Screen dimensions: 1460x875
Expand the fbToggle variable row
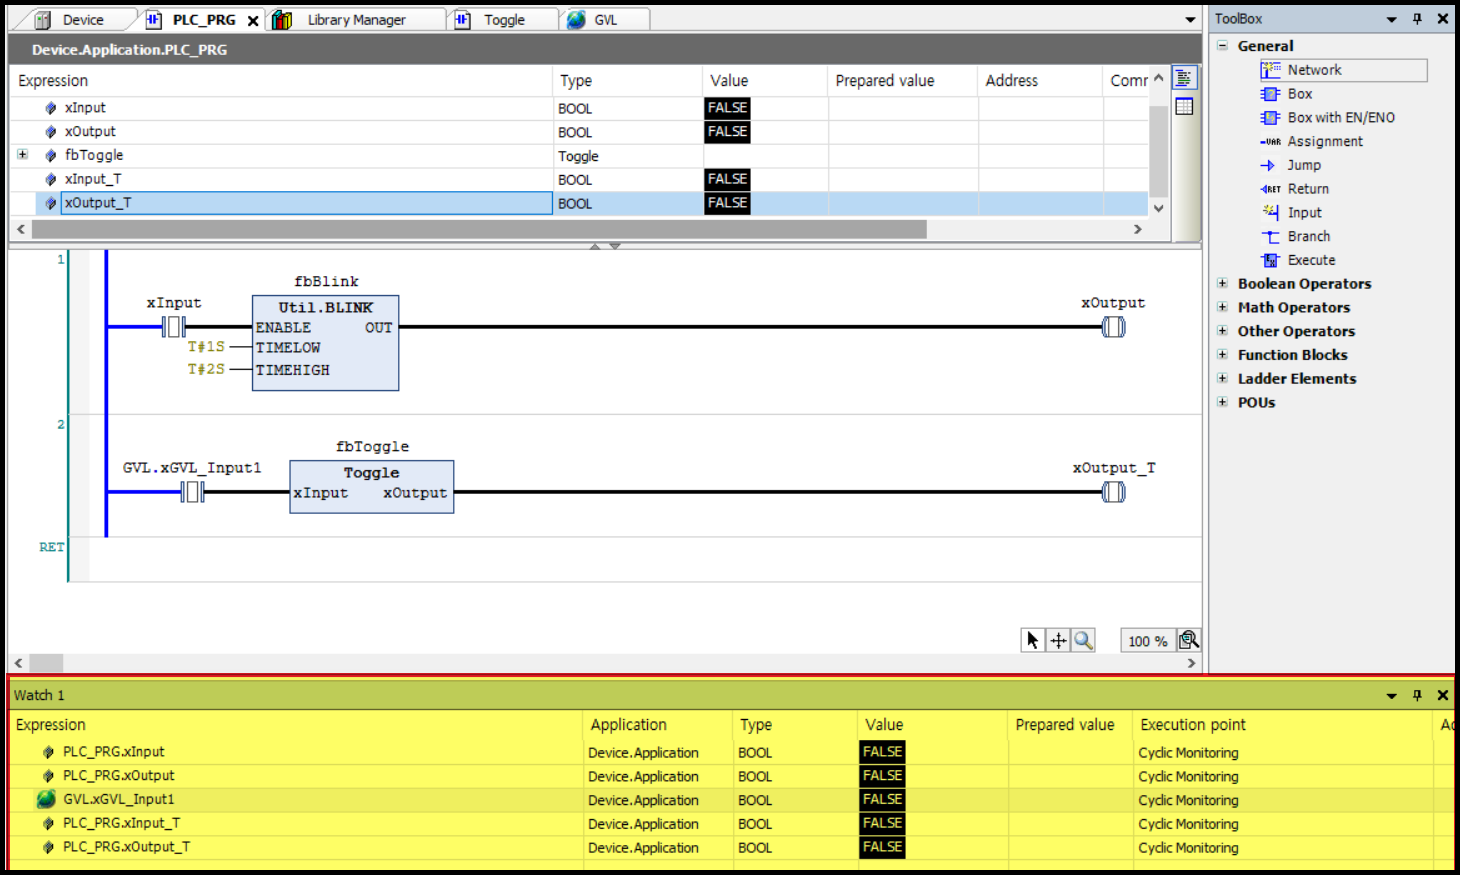tap(22, 155)
